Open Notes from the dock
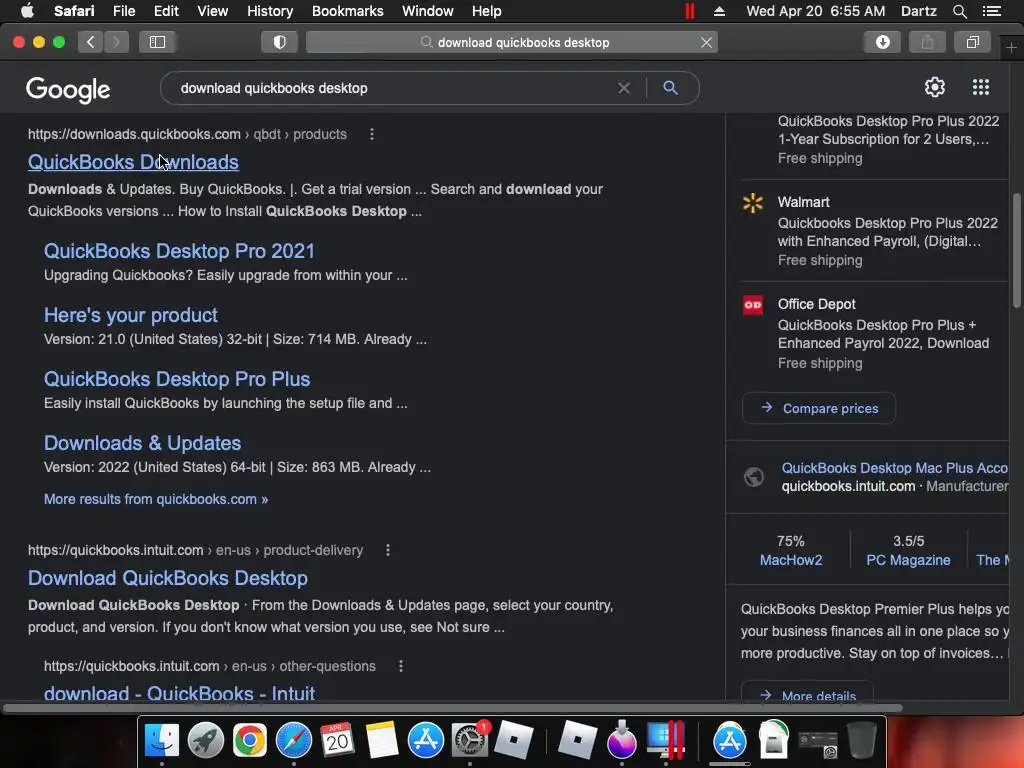Screen dimensions: 1024x768 (382, 740)
